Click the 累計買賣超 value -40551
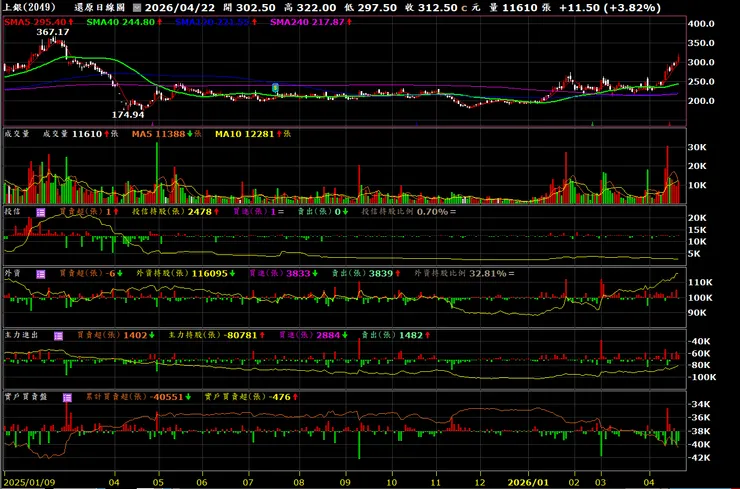 point(166,397)
